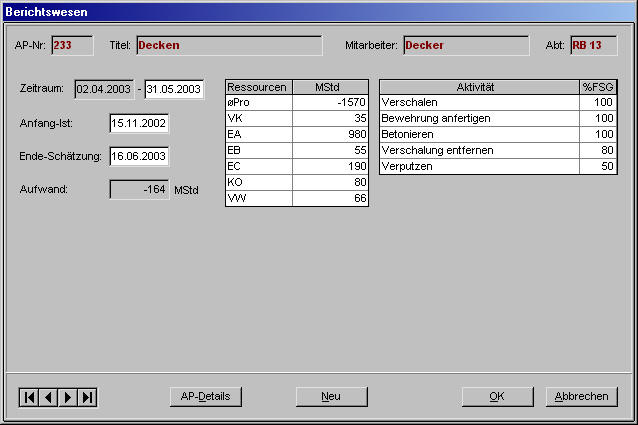Viewport: 638px width, 425px height.
Task: Go to next record arrow
Action: (x=68, y=397)
